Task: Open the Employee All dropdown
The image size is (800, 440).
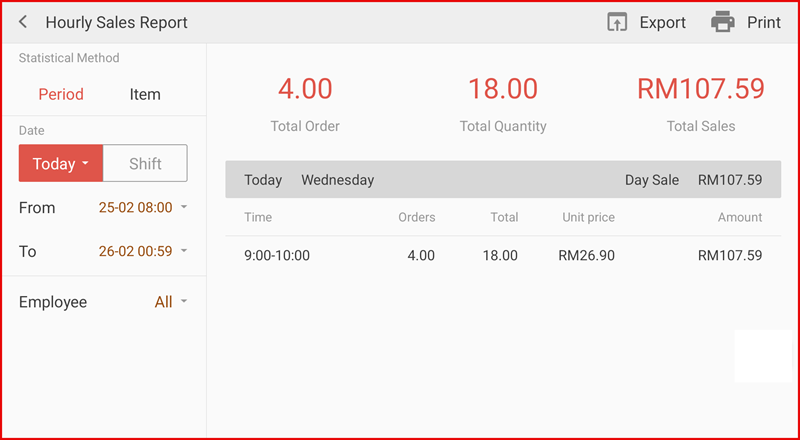Action: (170, 302)
